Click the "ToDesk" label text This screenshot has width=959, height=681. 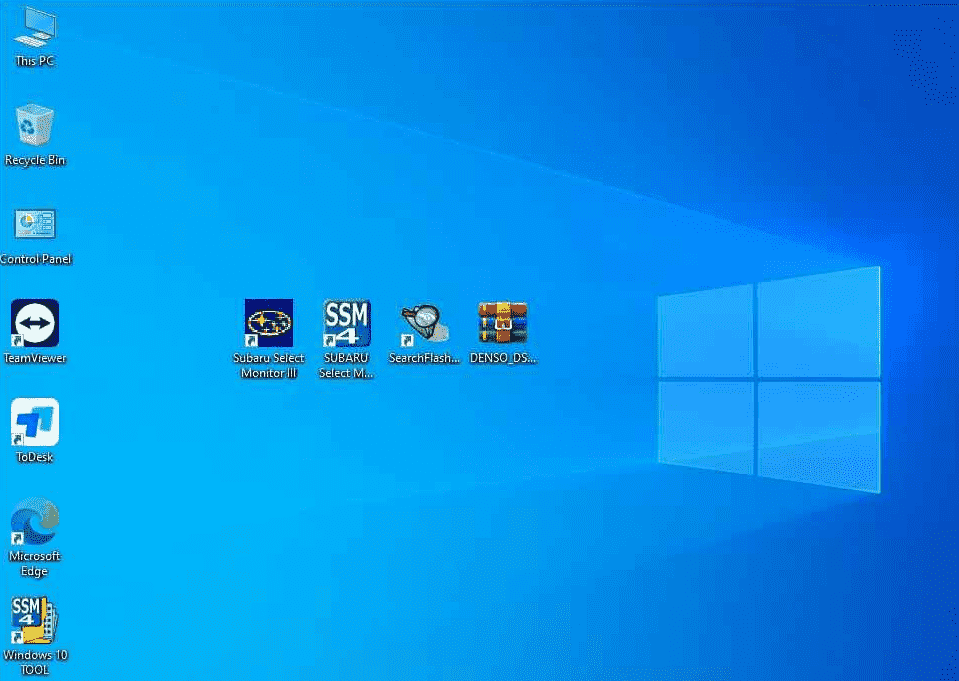pyautogui.click(x=35, y=457)
